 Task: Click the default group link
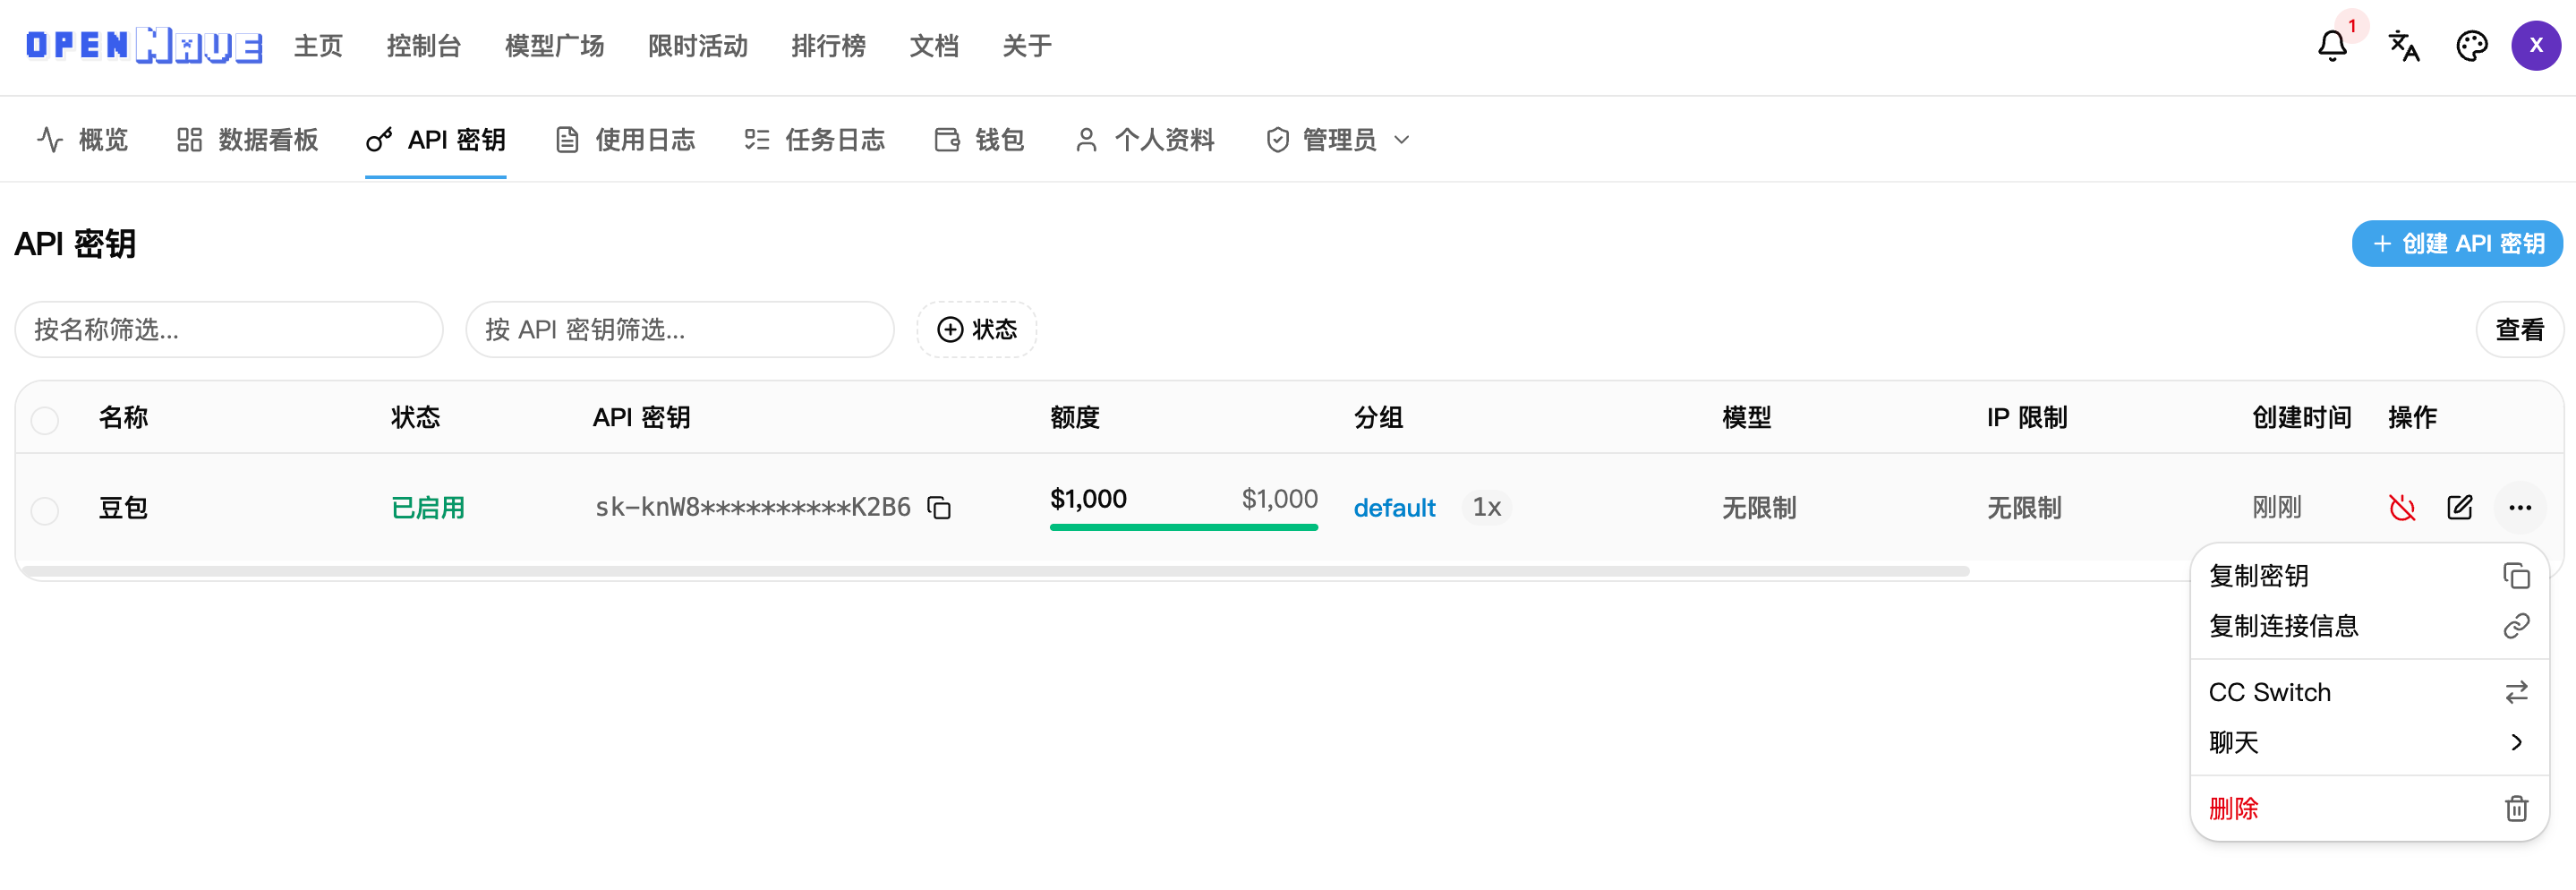[x=1394, y=508]
